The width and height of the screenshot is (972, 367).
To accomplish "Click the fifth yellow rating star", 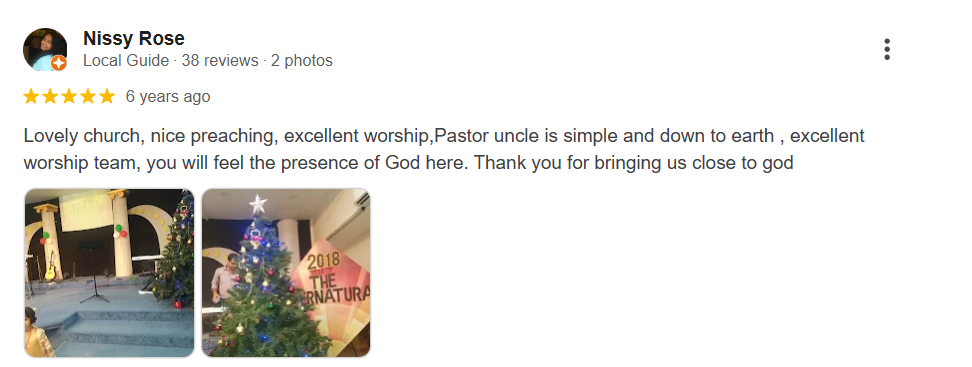I will 107,96.
